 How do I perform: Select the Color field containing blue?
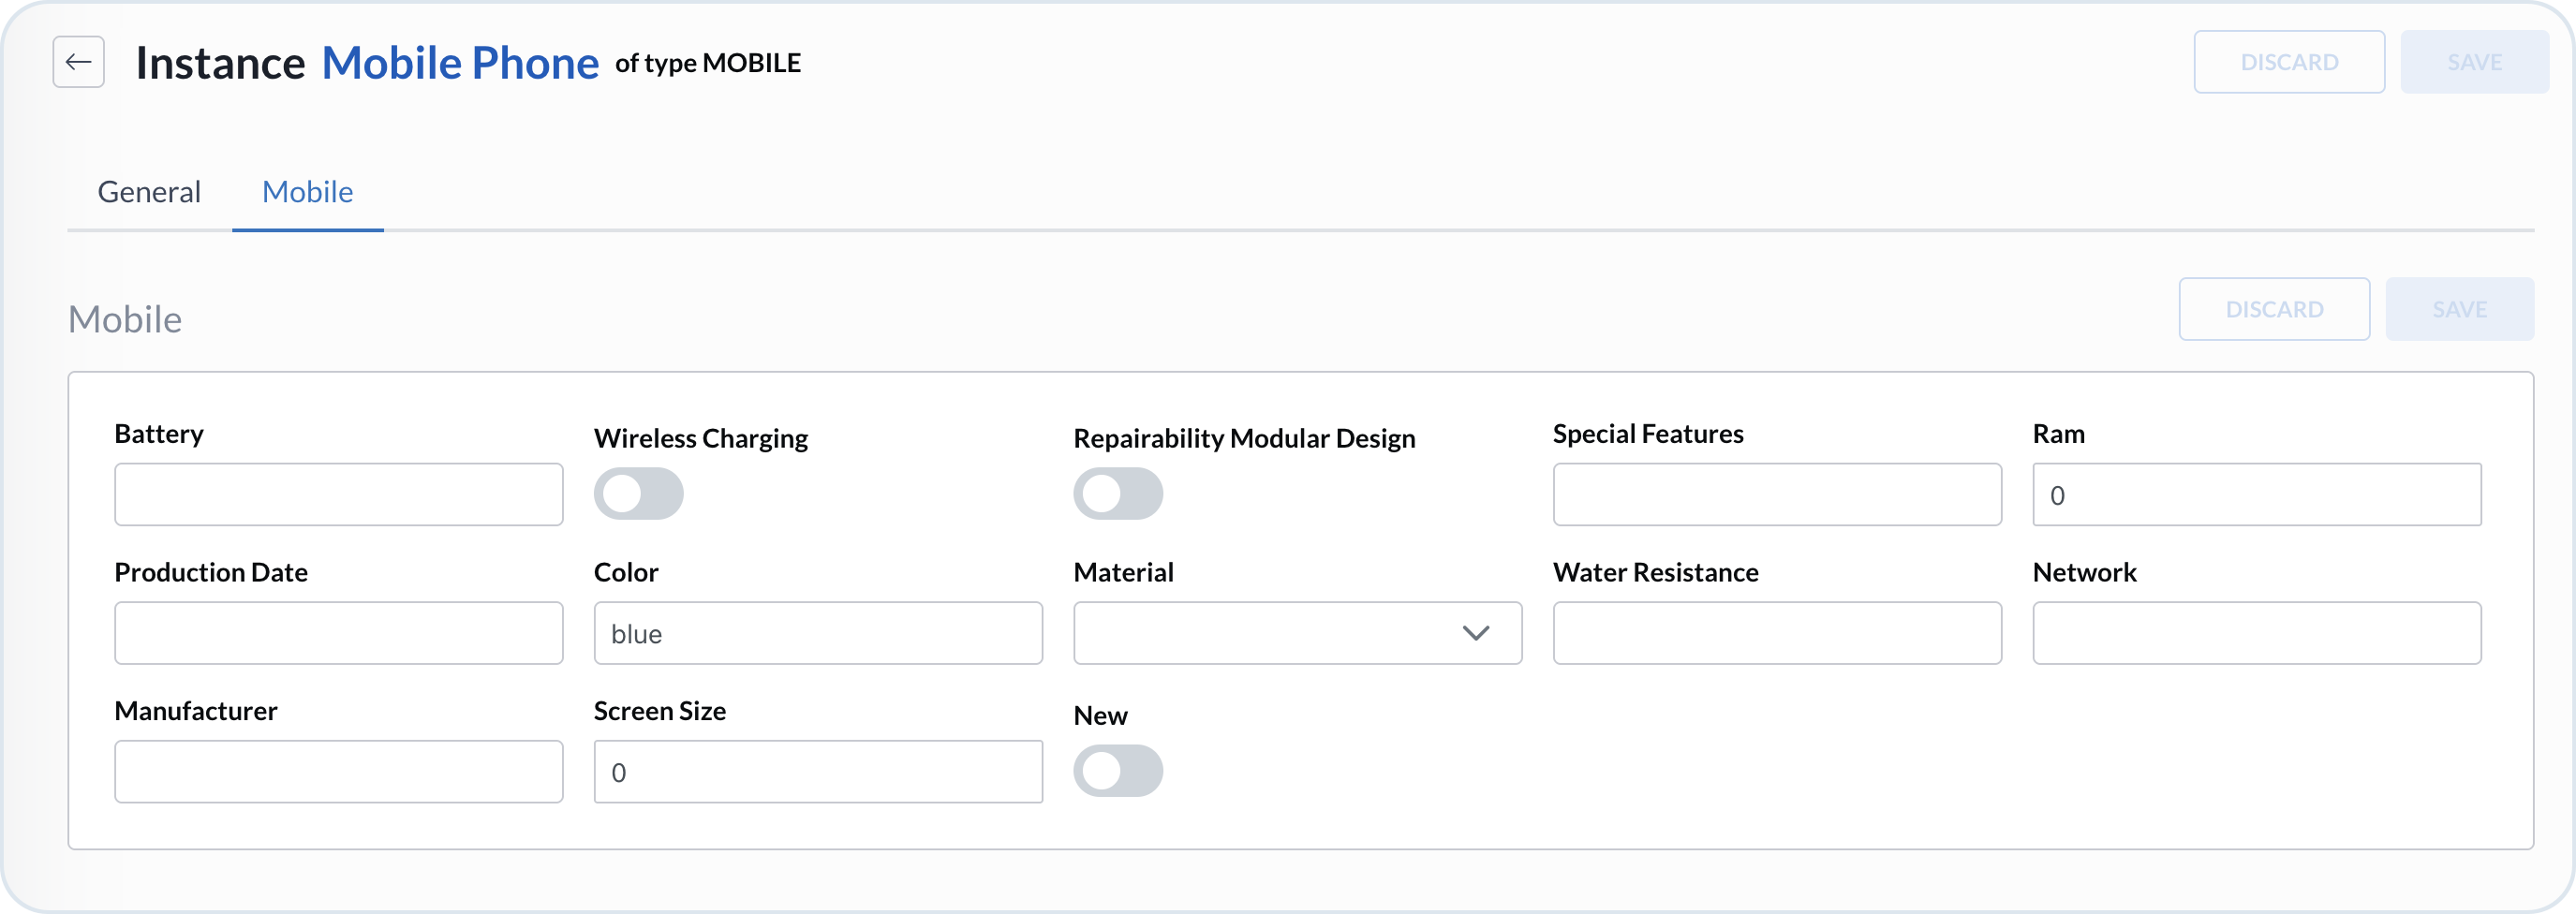click(x=818, y=633)
